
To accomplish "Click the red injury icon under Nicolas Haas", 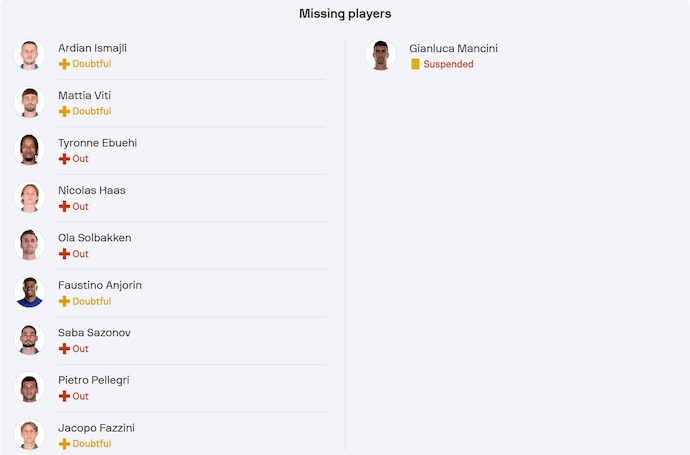I will [x=64, y=206].
